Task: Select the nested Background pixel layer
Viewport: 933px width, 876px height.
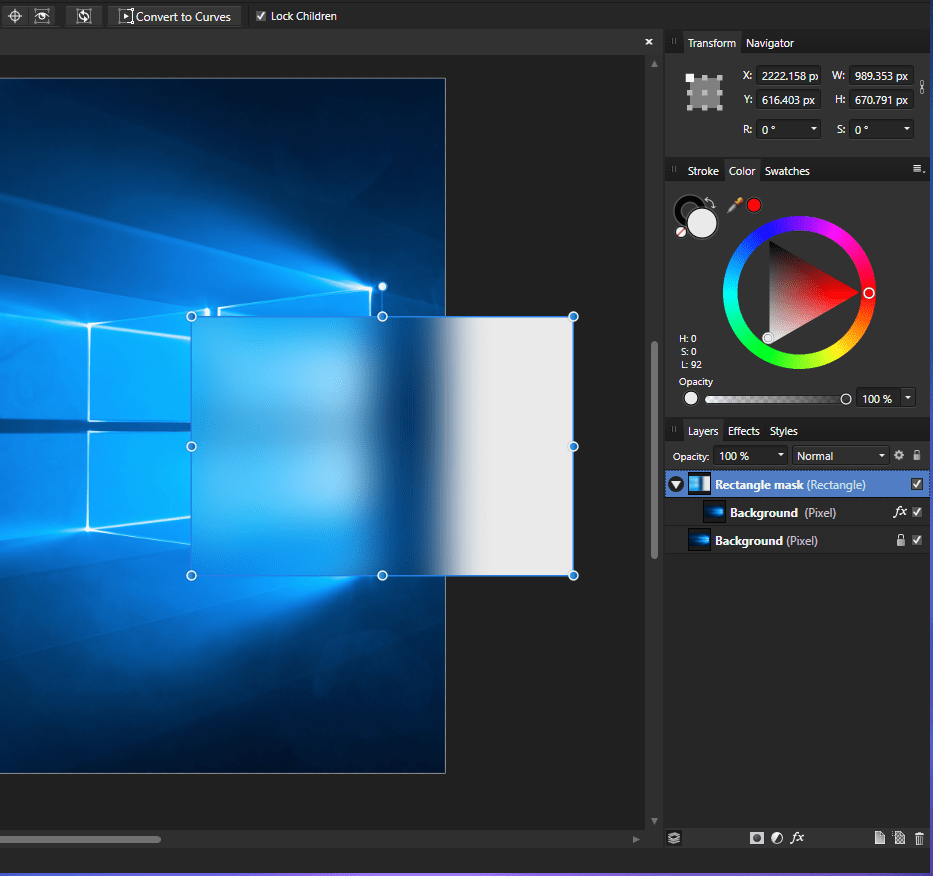Action: tap(797, 512)
